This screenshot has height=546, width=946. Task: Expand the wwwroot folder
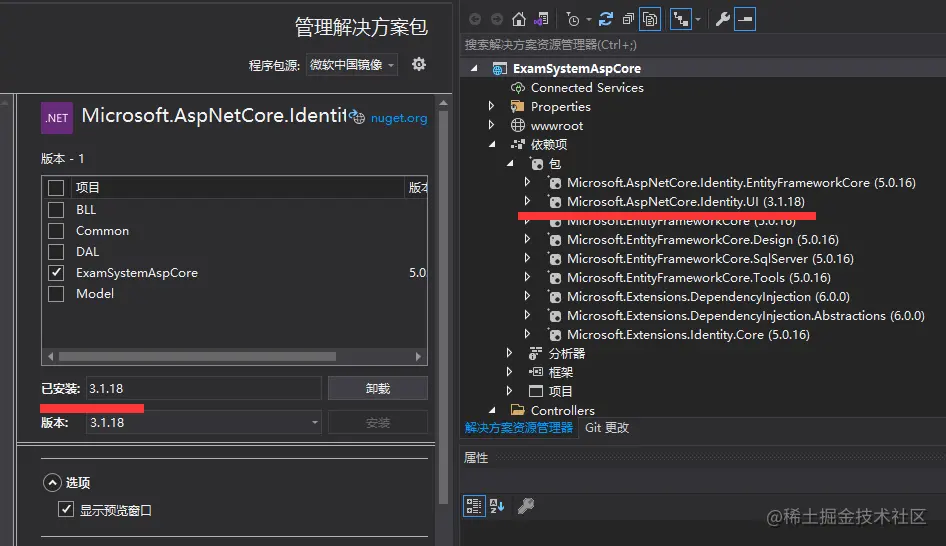tap(491, 125)
